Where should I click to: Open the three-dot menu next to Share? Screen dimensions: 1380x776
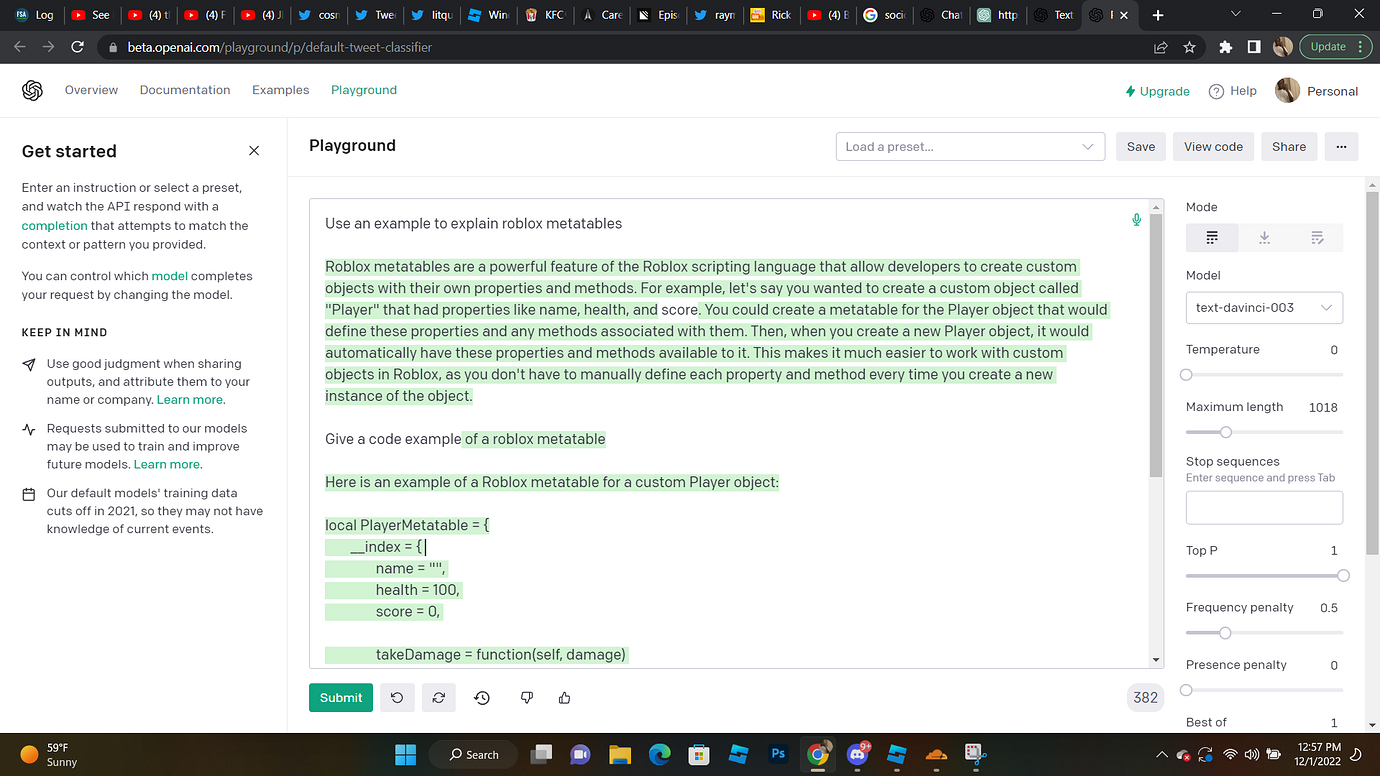click(x=1341, y=146)
